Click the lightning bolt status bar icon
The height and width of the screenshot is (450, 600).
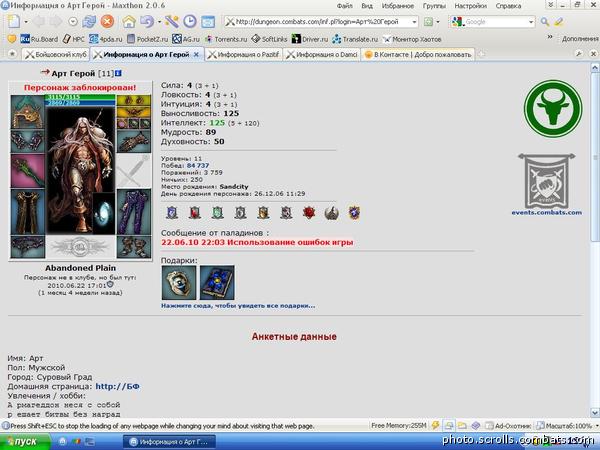[435, 425]
